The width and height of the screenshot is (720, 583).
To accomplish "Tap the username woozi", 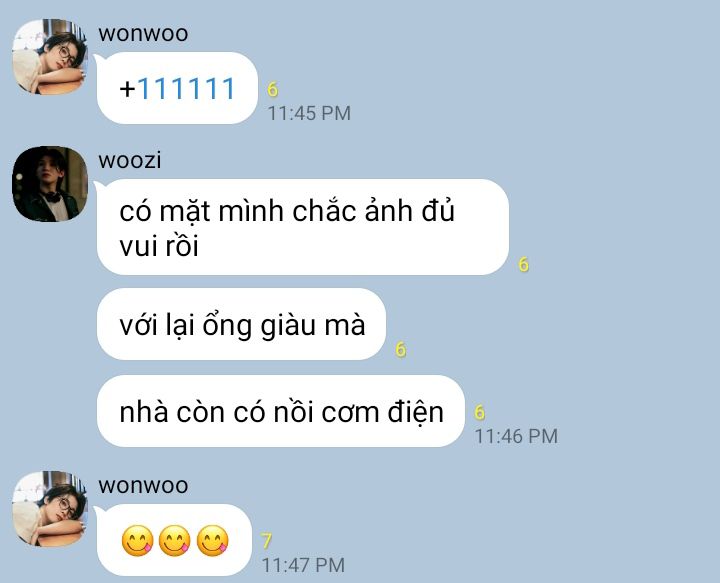I will click(x=130, y=160).
